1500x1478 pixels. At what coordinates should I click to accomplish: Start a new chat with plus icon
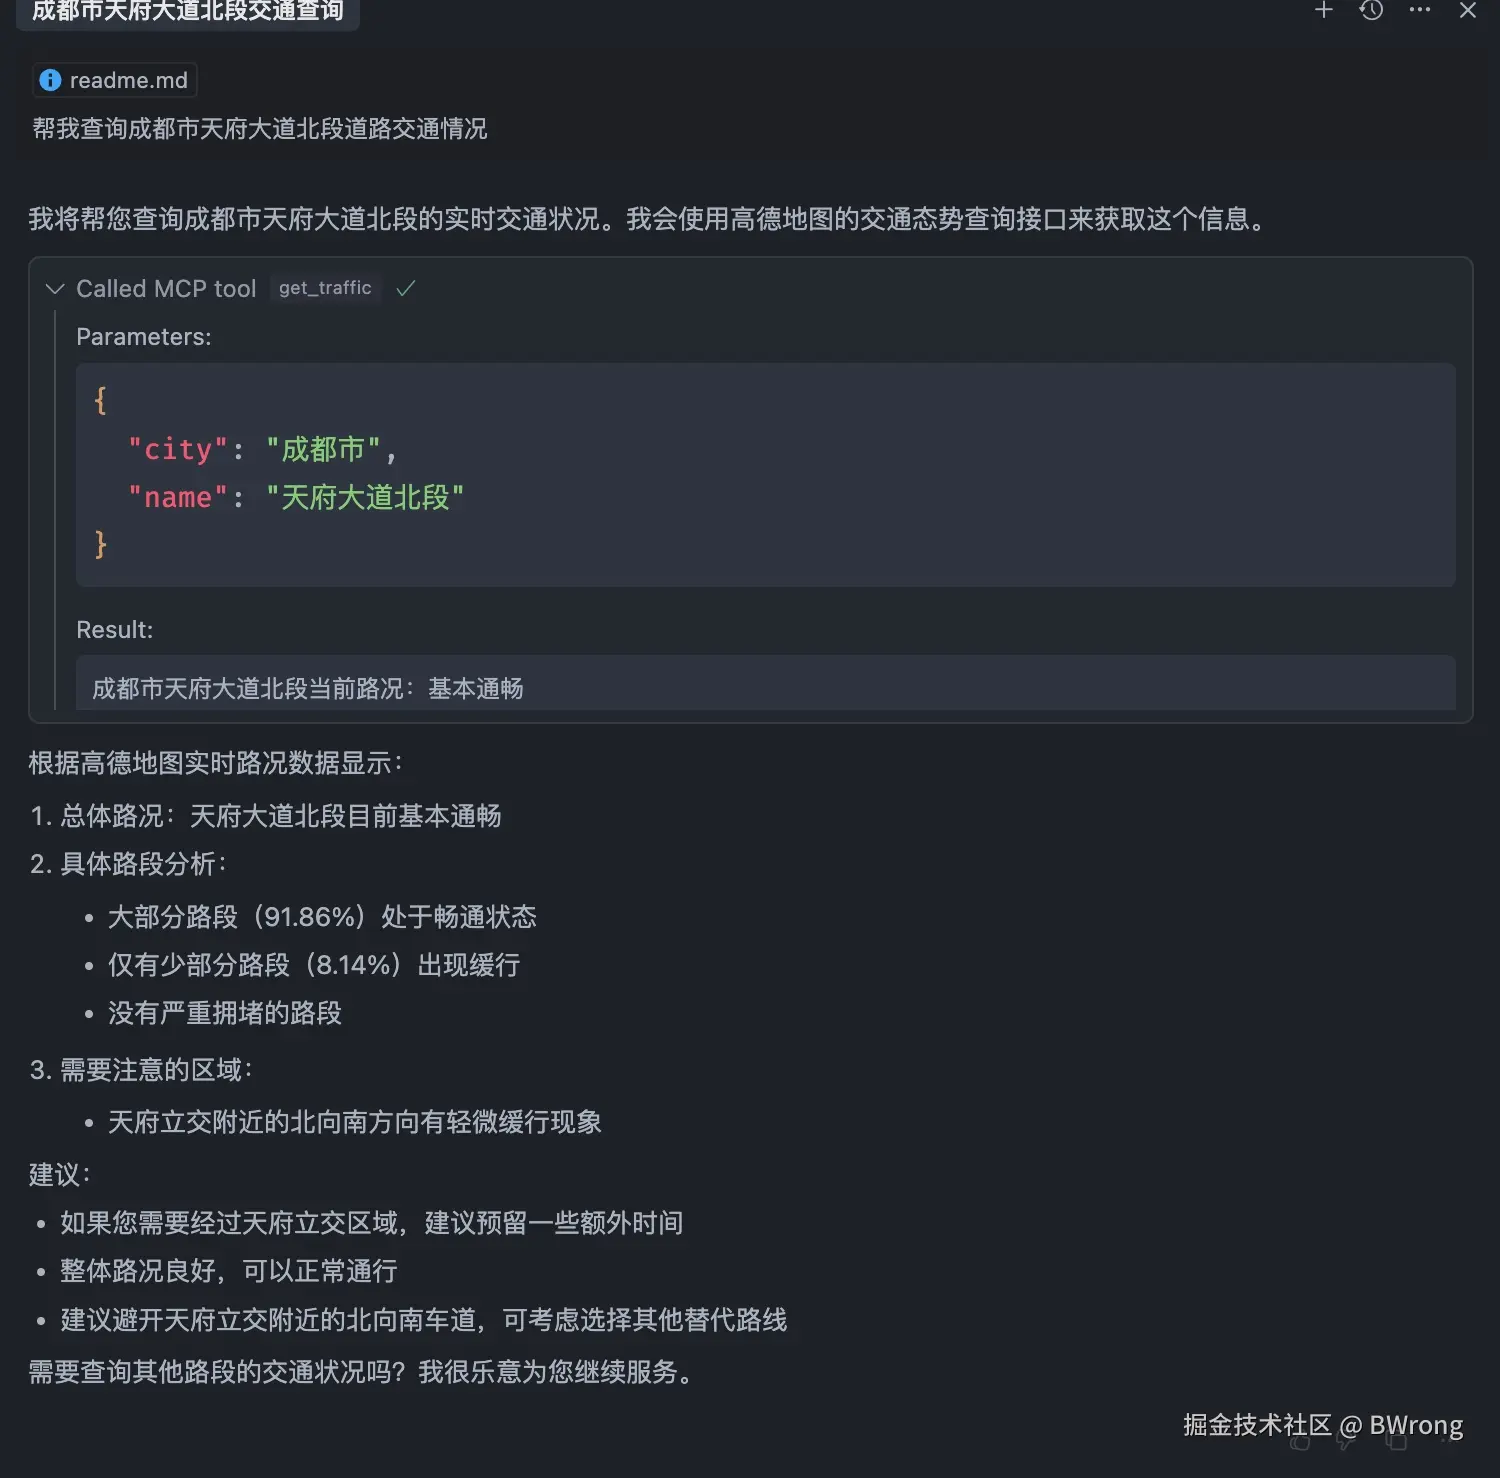coord(1323,11)
